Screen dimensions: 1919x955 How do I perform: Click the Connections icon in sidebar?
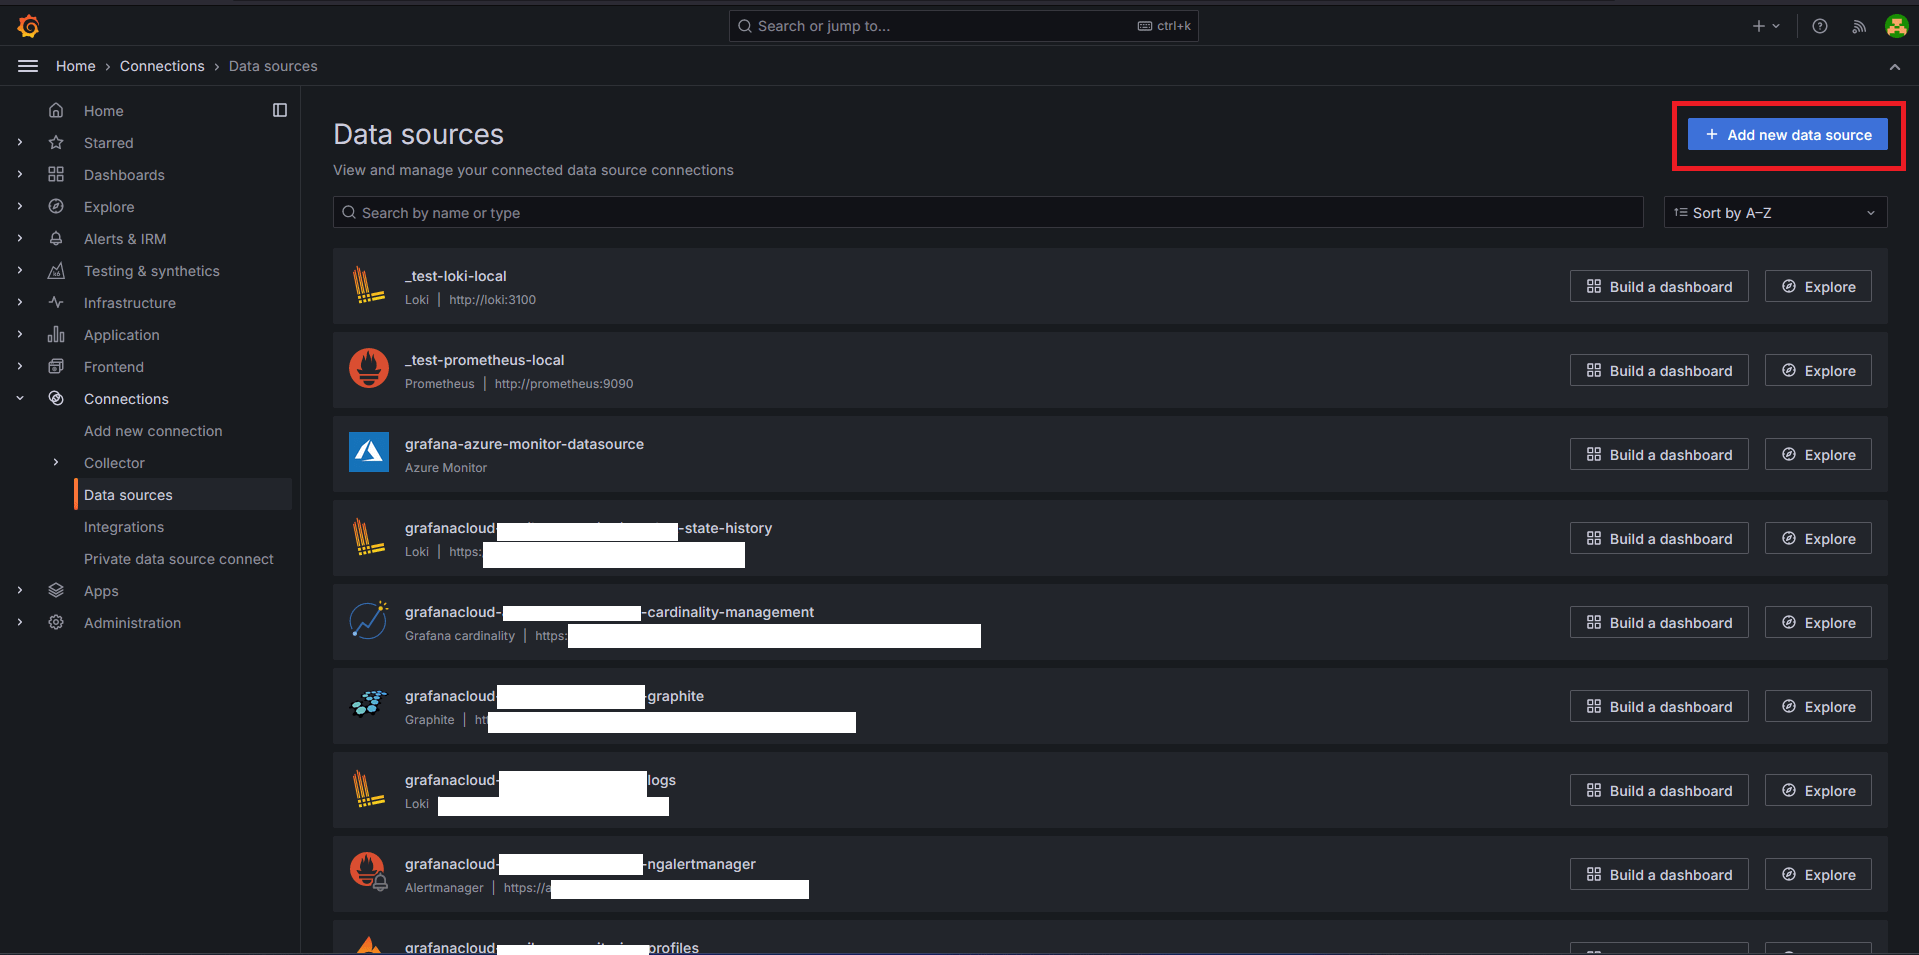pos(56,398)
